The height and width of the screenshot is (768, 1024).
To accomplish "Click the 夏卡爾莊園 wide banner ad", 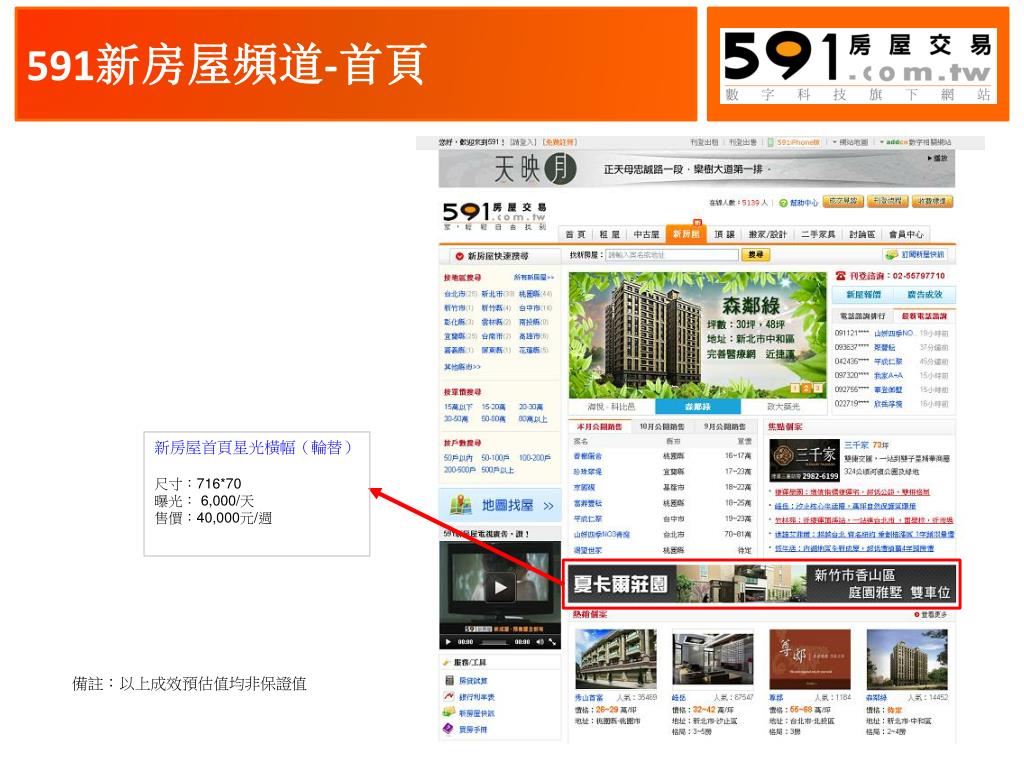I will coord(761,583).
